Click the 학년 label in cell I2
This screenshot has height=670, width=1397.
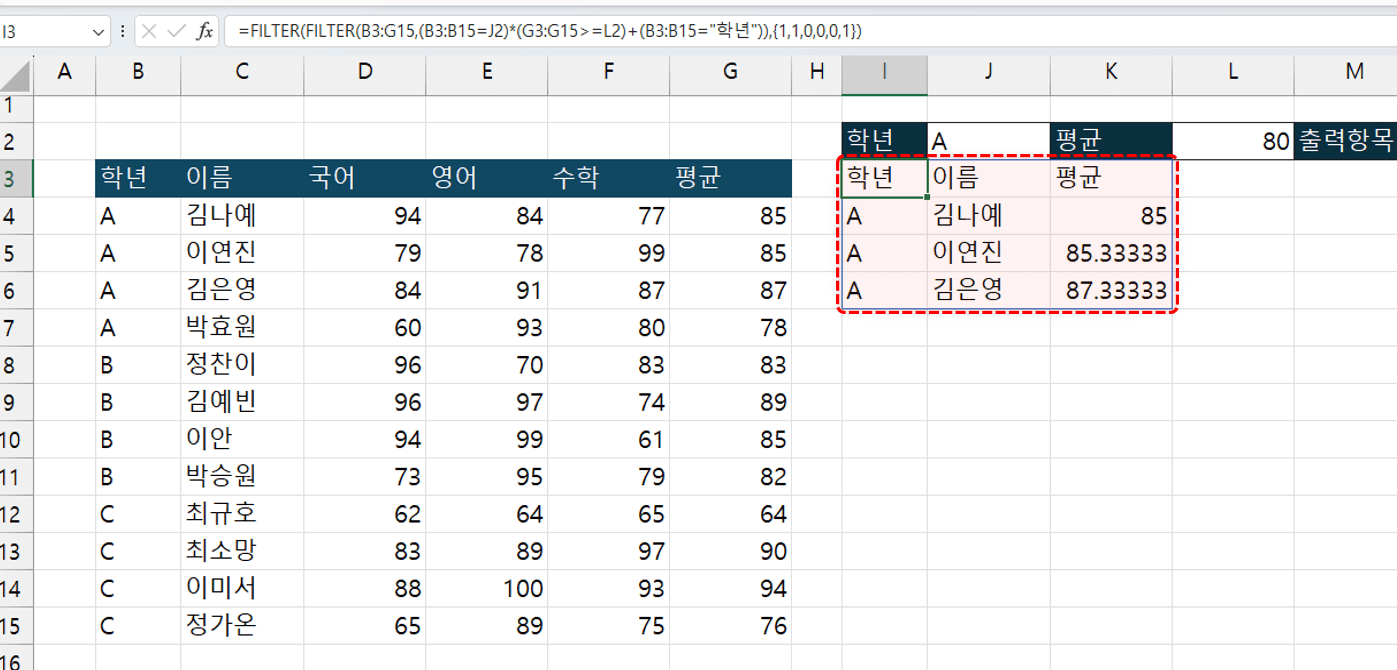[884, 141]
